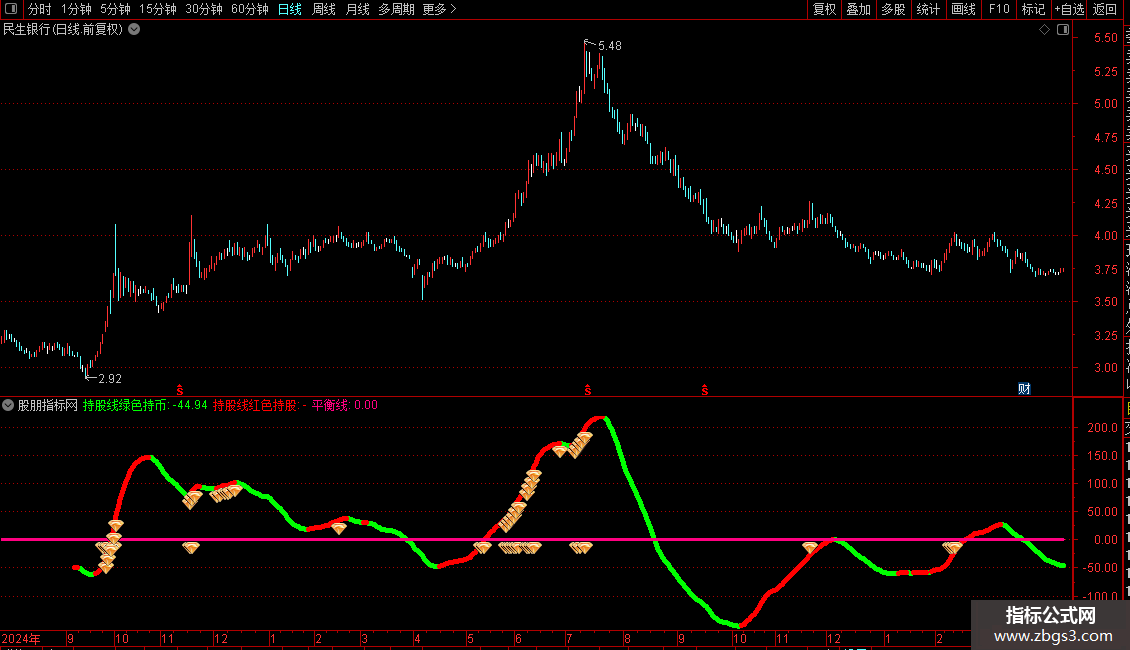Switch to 分时 chart view

(x=40, y=9)
